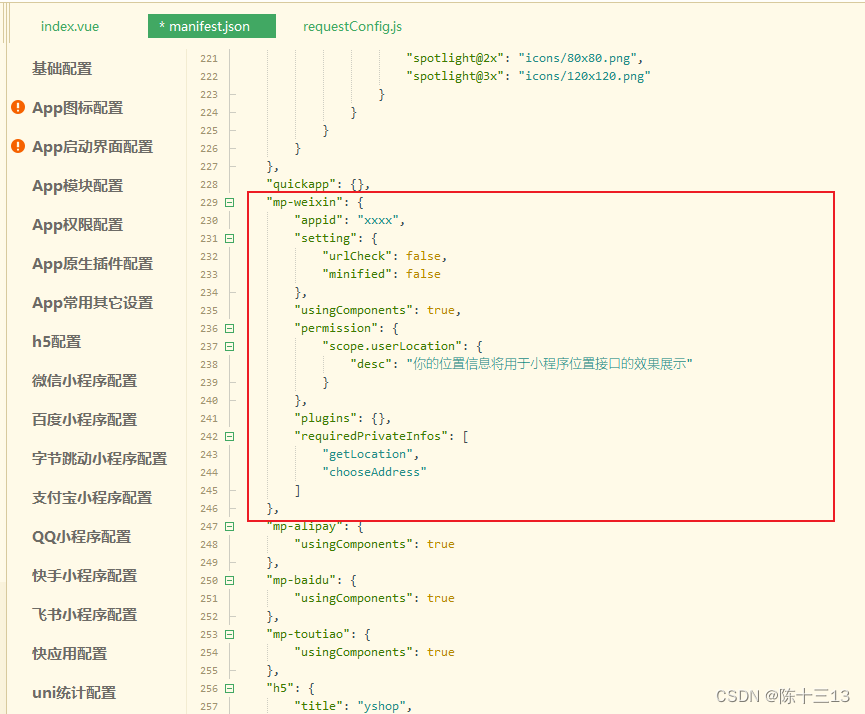Image resolution: width=865 pixels, height=714 pixels.
Task: Collapse requiredPrivateInfos array at line 242
Action: (x=229, y=436)
